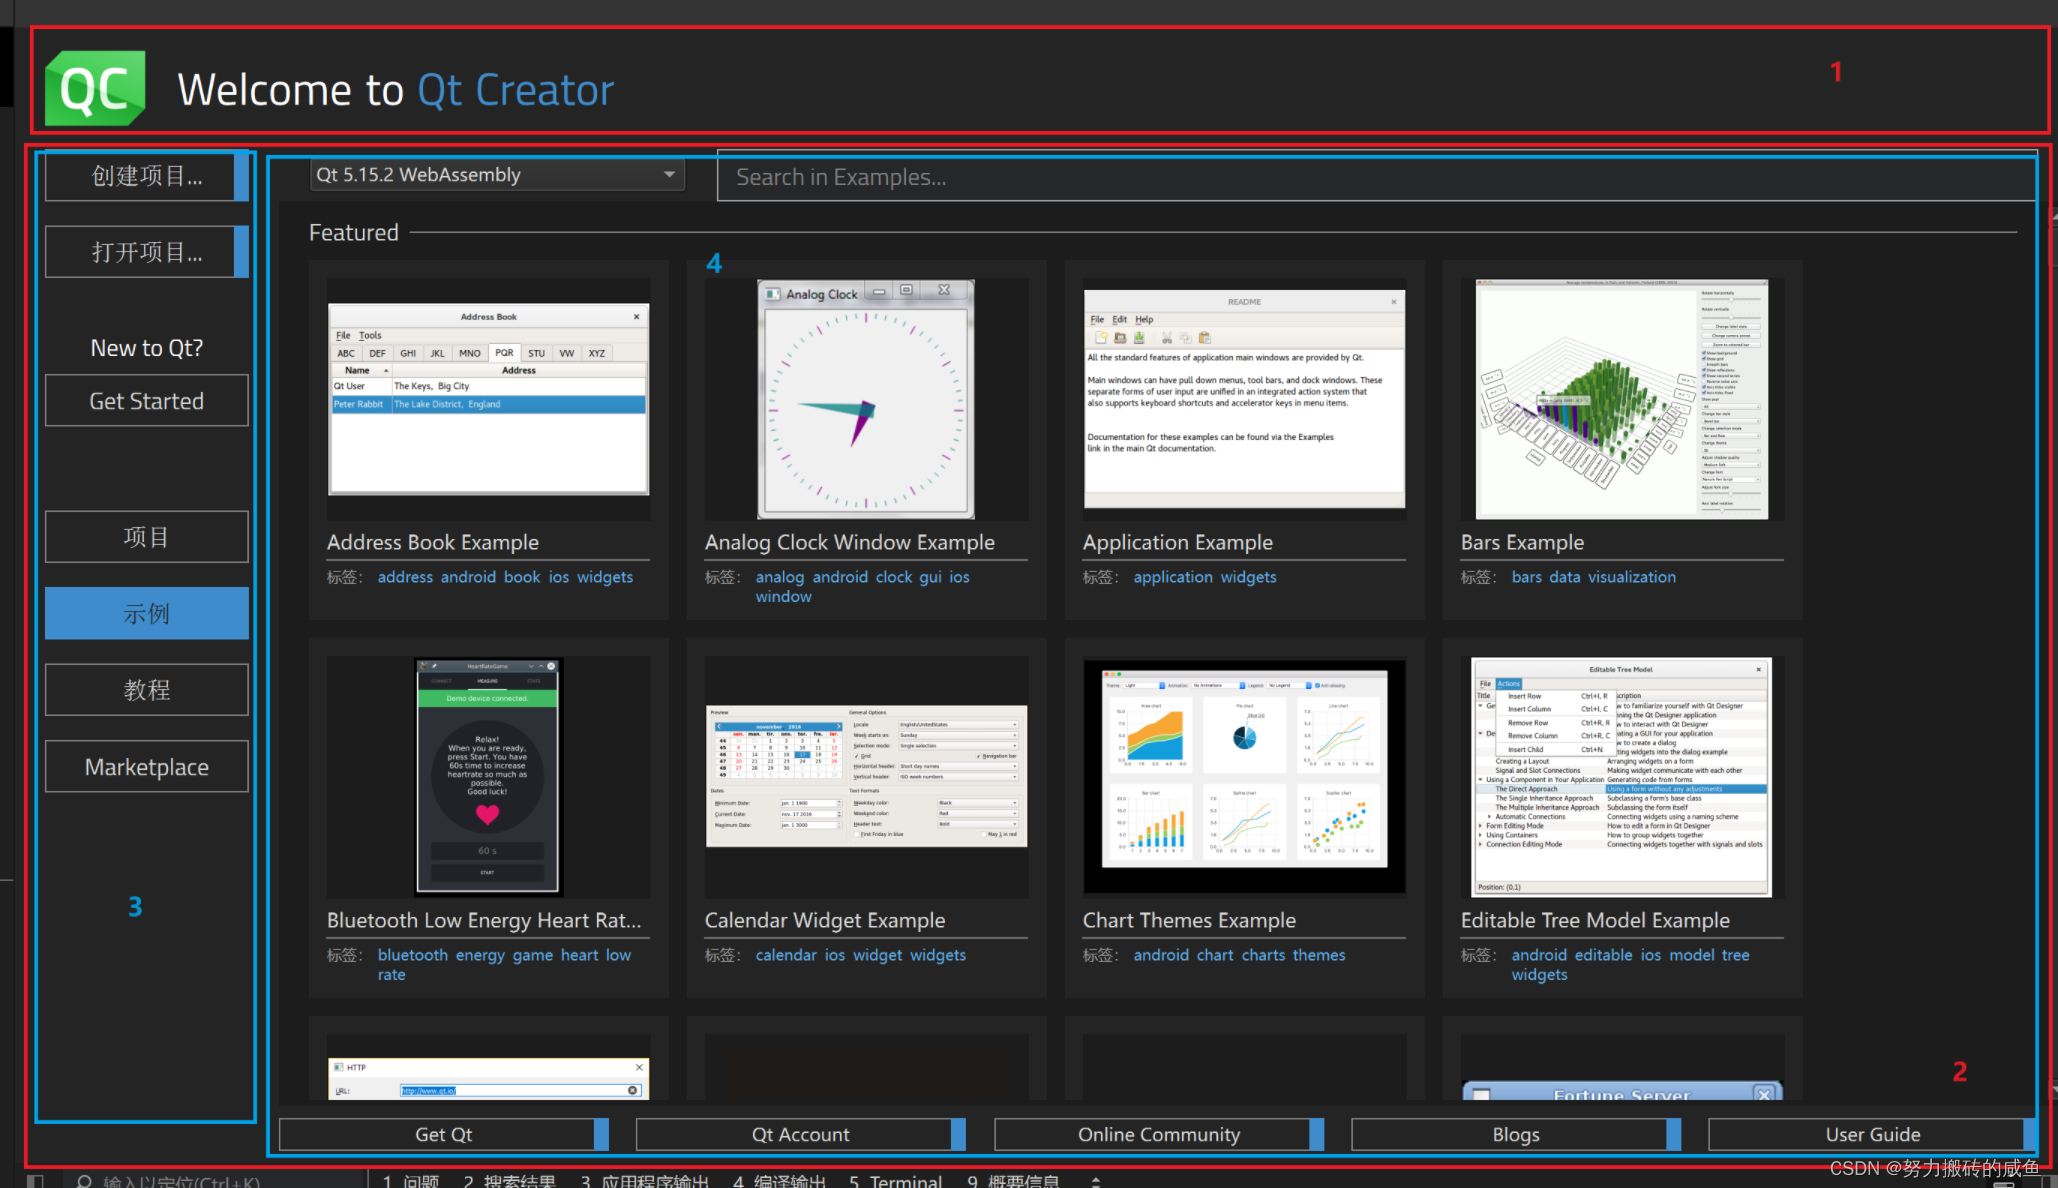Open Analog Clock Window Example thumbnail

(x=866, y=399)
